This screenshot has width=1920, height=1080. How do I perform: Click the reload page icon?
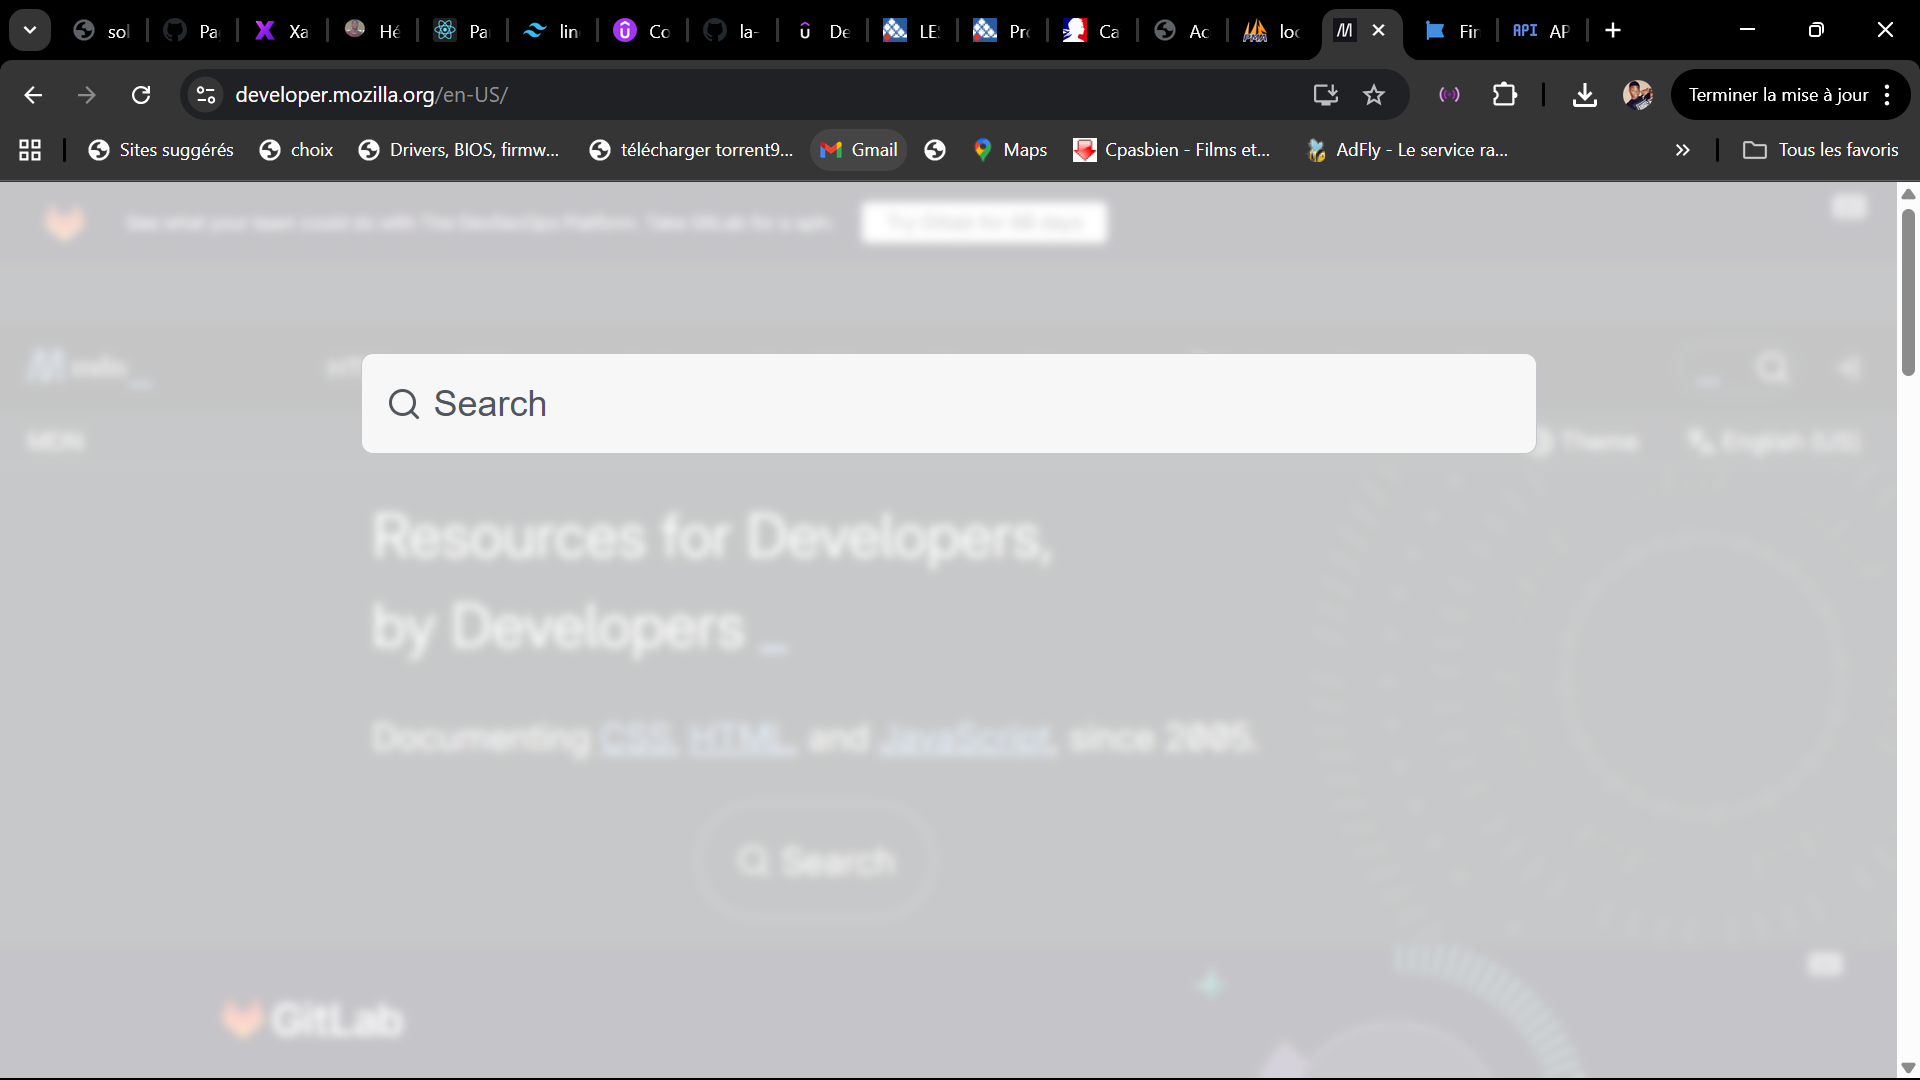point(141,95)
